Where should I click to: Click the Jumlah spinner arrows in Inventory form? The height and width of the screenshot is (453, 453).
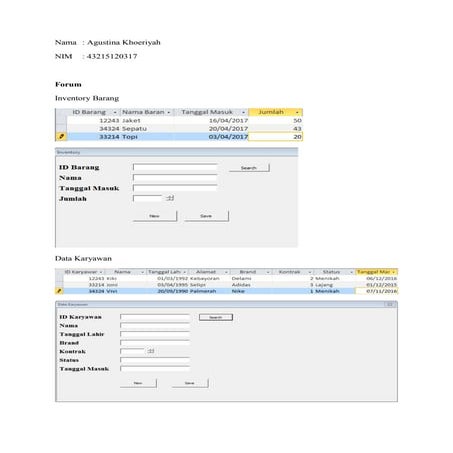(170, 198)
